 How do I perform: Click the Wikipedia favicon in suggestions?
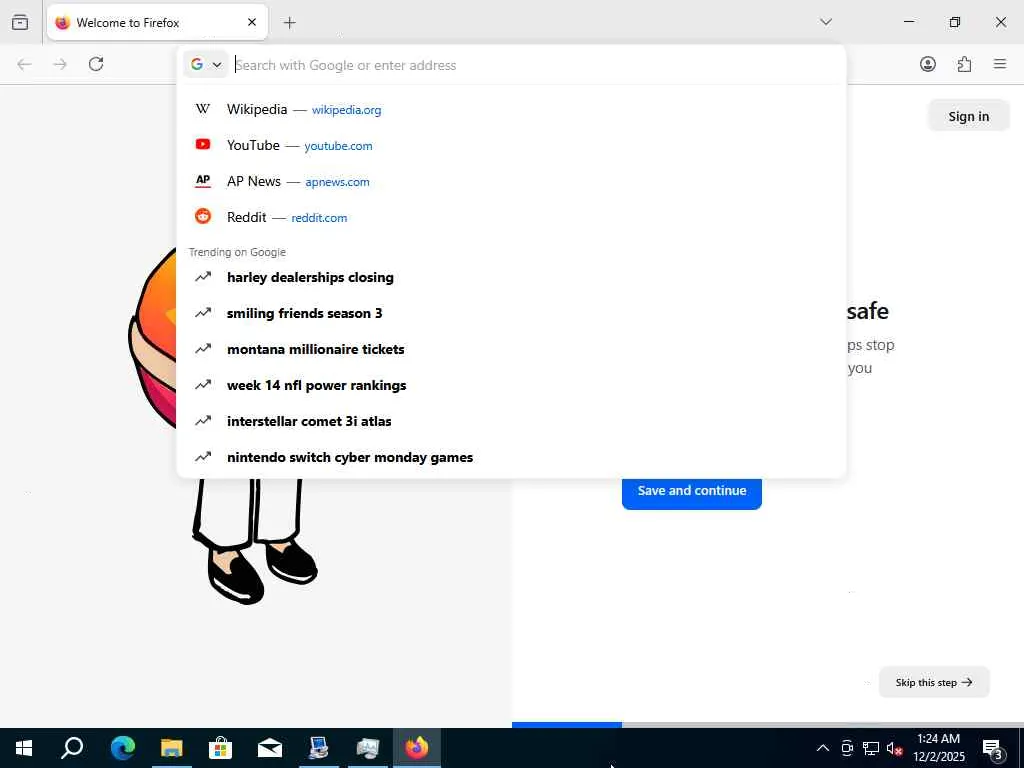tap(203, 109)
